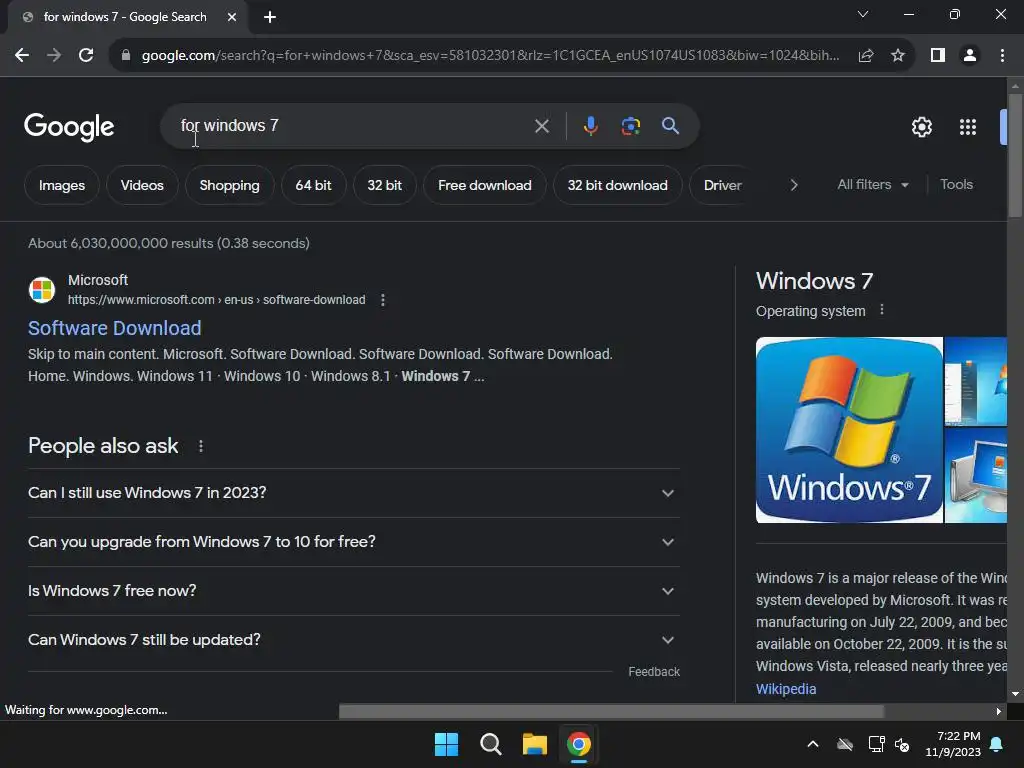Open Google quick settings gear
The height and width of the screenshot is (768, 1024).
tap(921, 127)
